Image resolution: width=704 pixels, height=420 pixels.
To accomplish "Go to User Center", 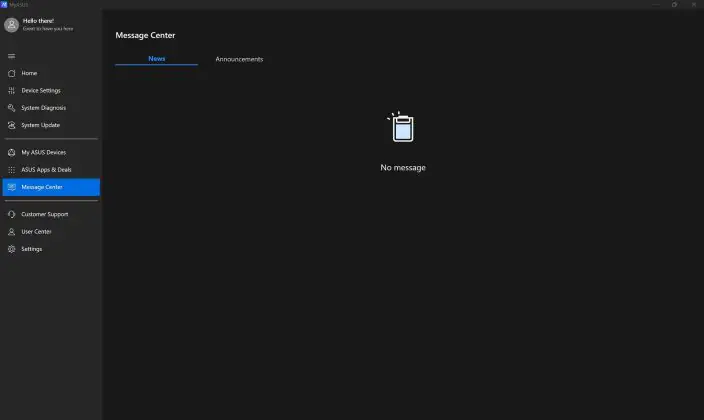I will click(51, 232).
